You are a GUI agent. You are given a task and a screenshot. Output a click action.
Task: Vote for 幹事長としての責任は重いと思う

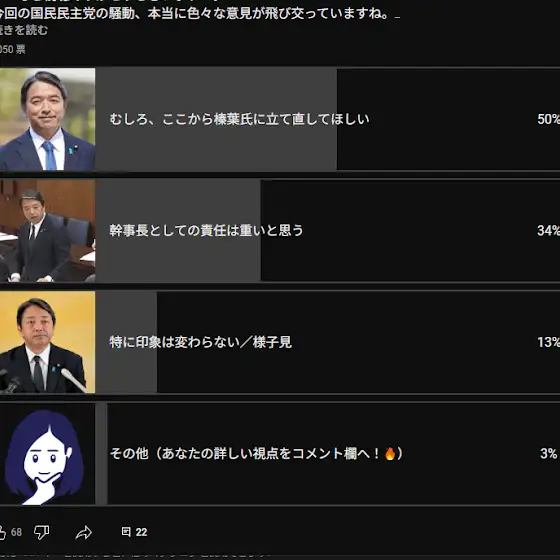pos(206,230)
